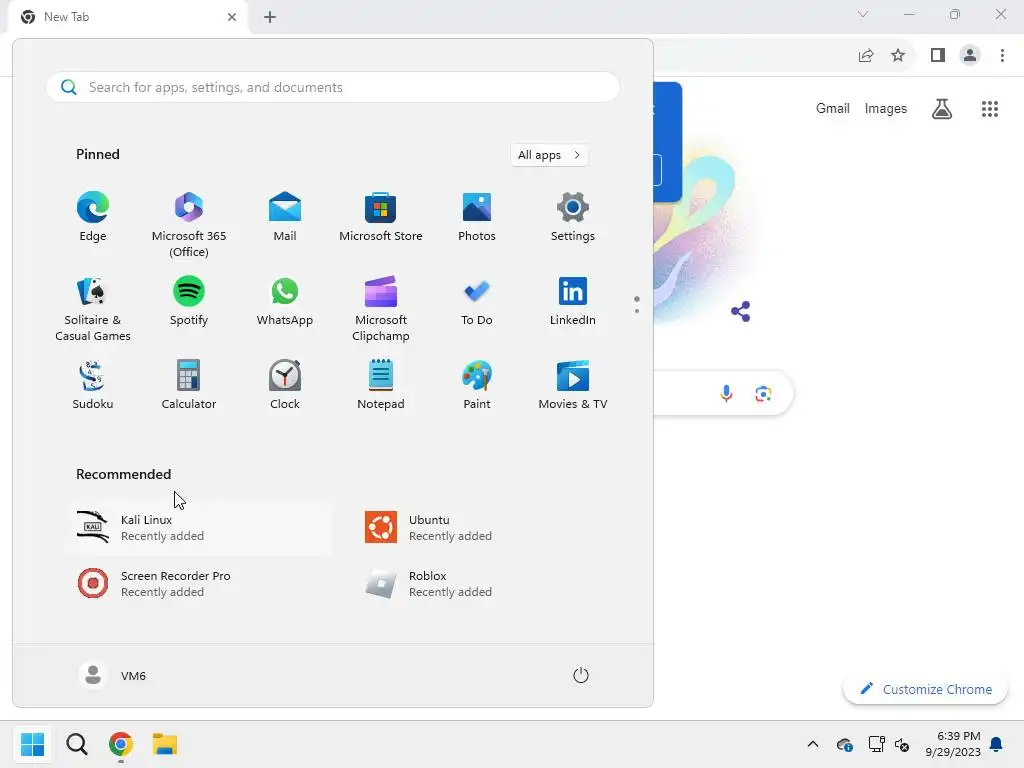The width and height of the screenshot is (1024, 768).
Task: Launch Paint
Action: coord(477,385)
